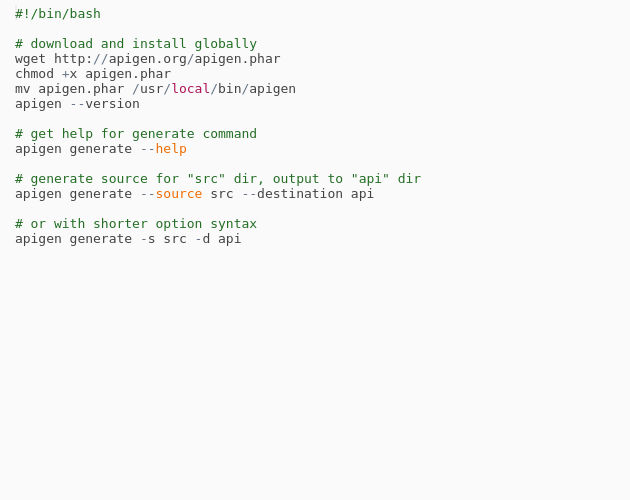Click the pink 'local' word in path
The height and width of the screenshot is (500, 630).
(x=191, y=88)
